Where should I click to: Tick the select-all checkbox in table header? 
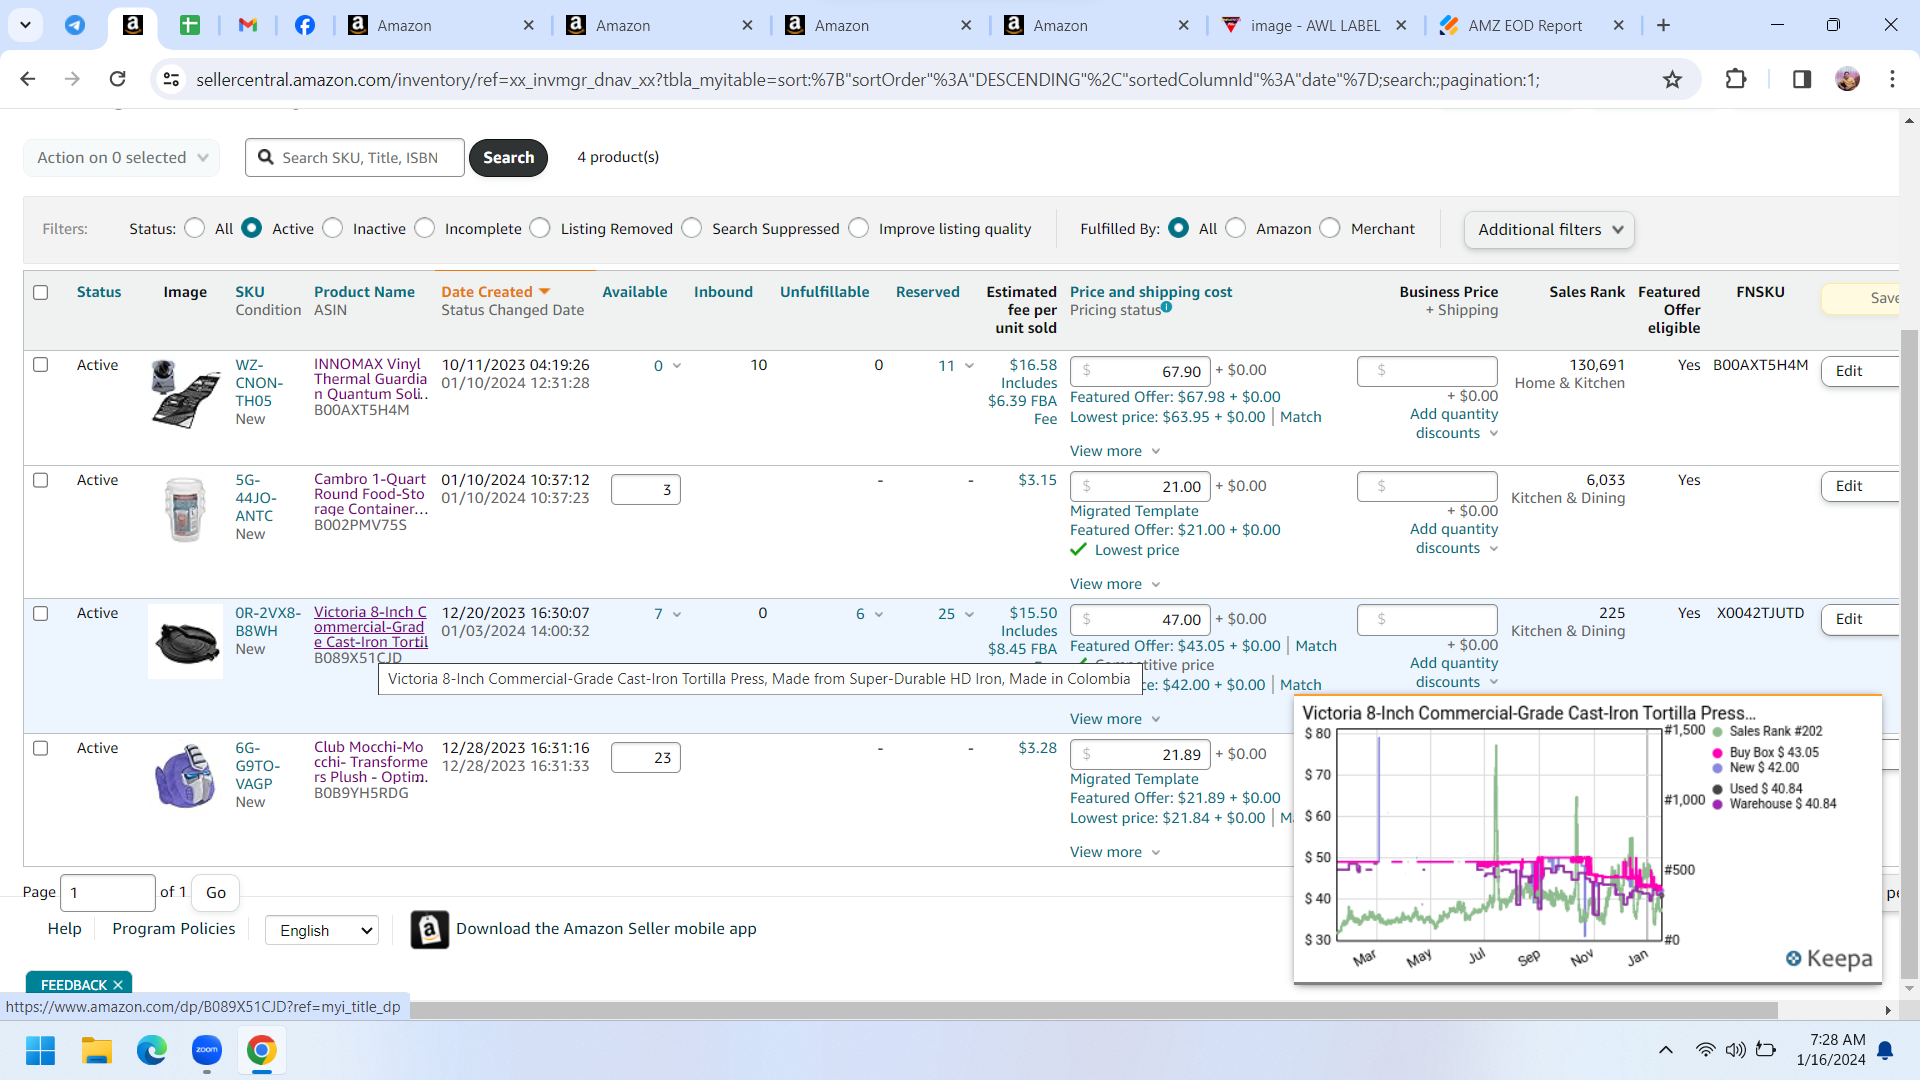coord(40,292)
